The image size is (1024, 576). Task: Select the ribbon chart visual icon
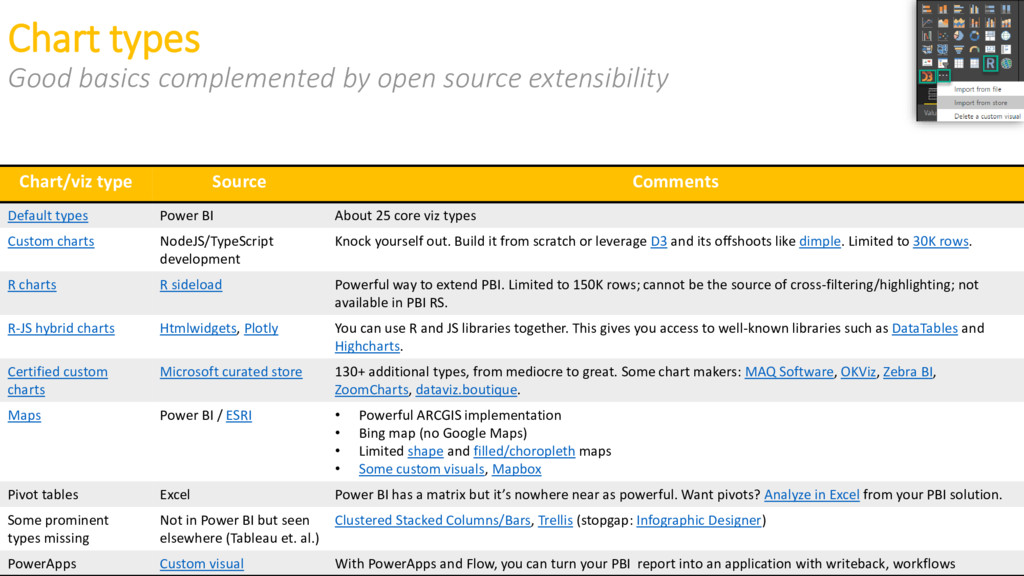click(1006, 22)
